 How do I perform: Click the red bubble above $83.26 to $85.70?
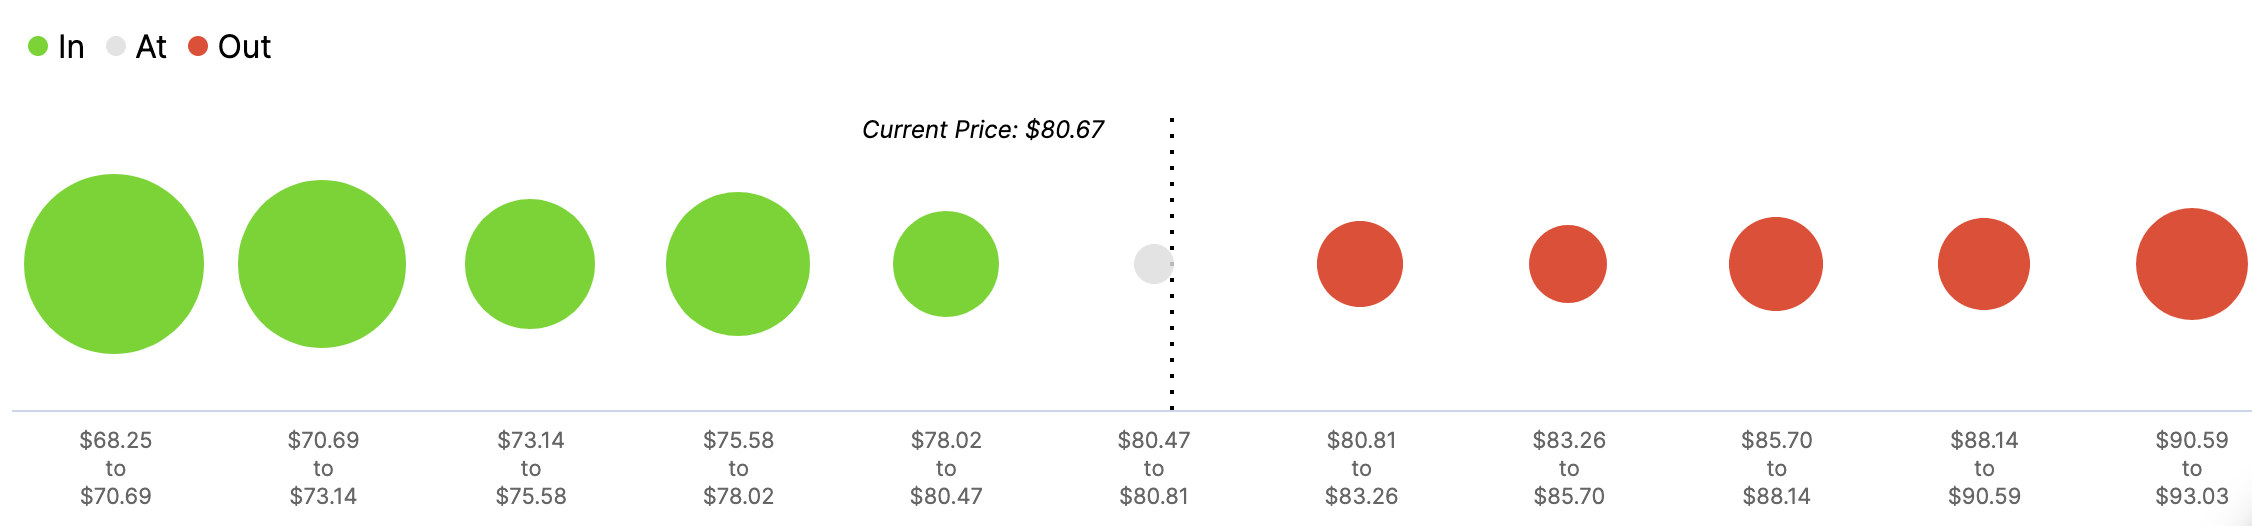[1568, 264]
